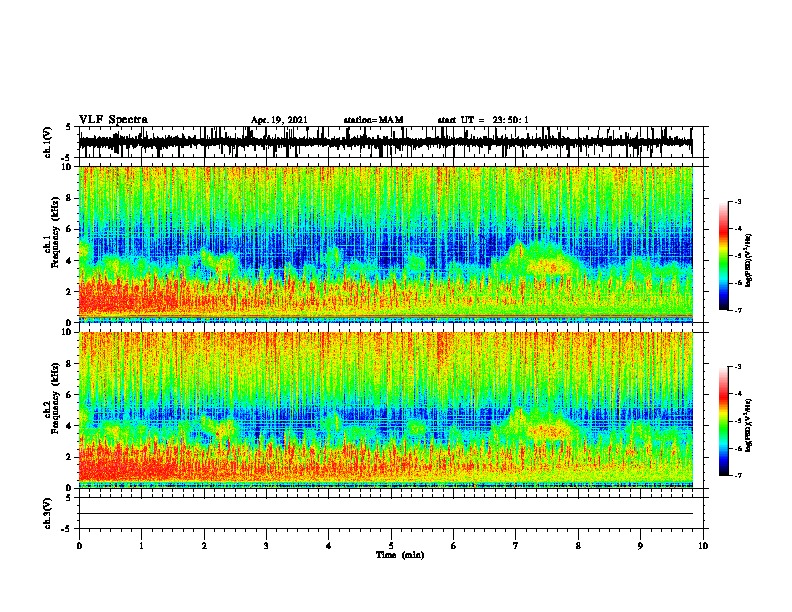792x612 pixels.
Task: Click the "start UT = 23:50: 1" label
Action: point(483,120)
